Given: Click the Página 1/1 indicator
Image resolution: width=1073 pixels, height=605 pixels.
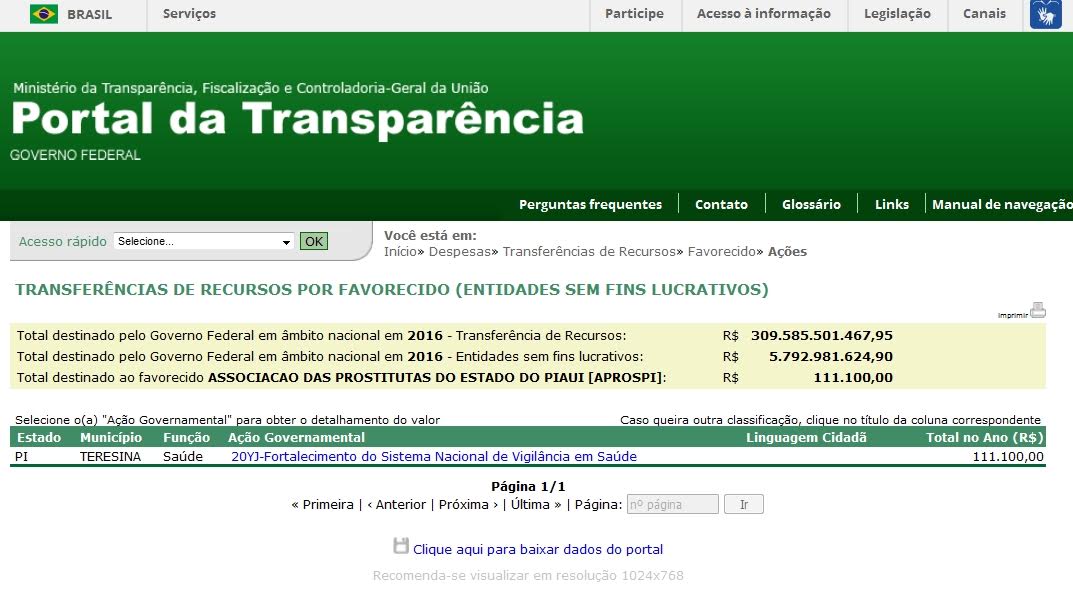Looking at the screenshot, I should [x=528, y=487].
